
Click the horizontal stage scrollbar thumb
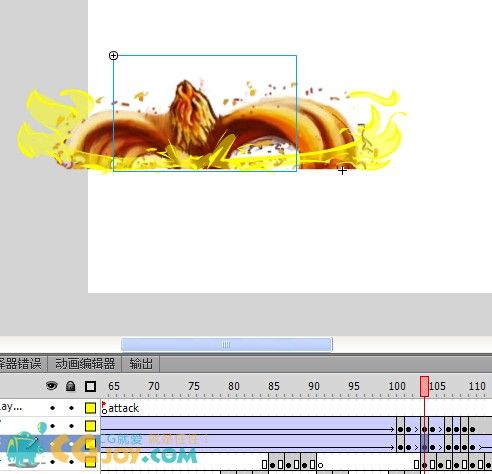pos(227,344)
